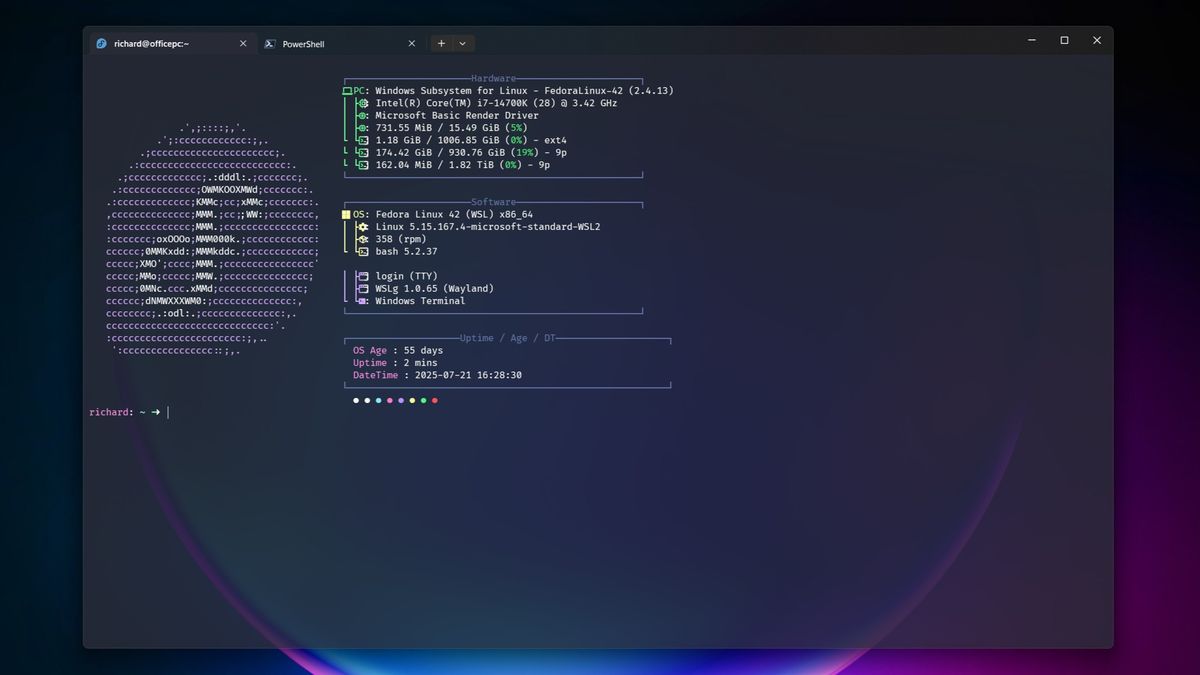Click the GPU icon next to Microsoft Basic Render Driver

point(362,115)
